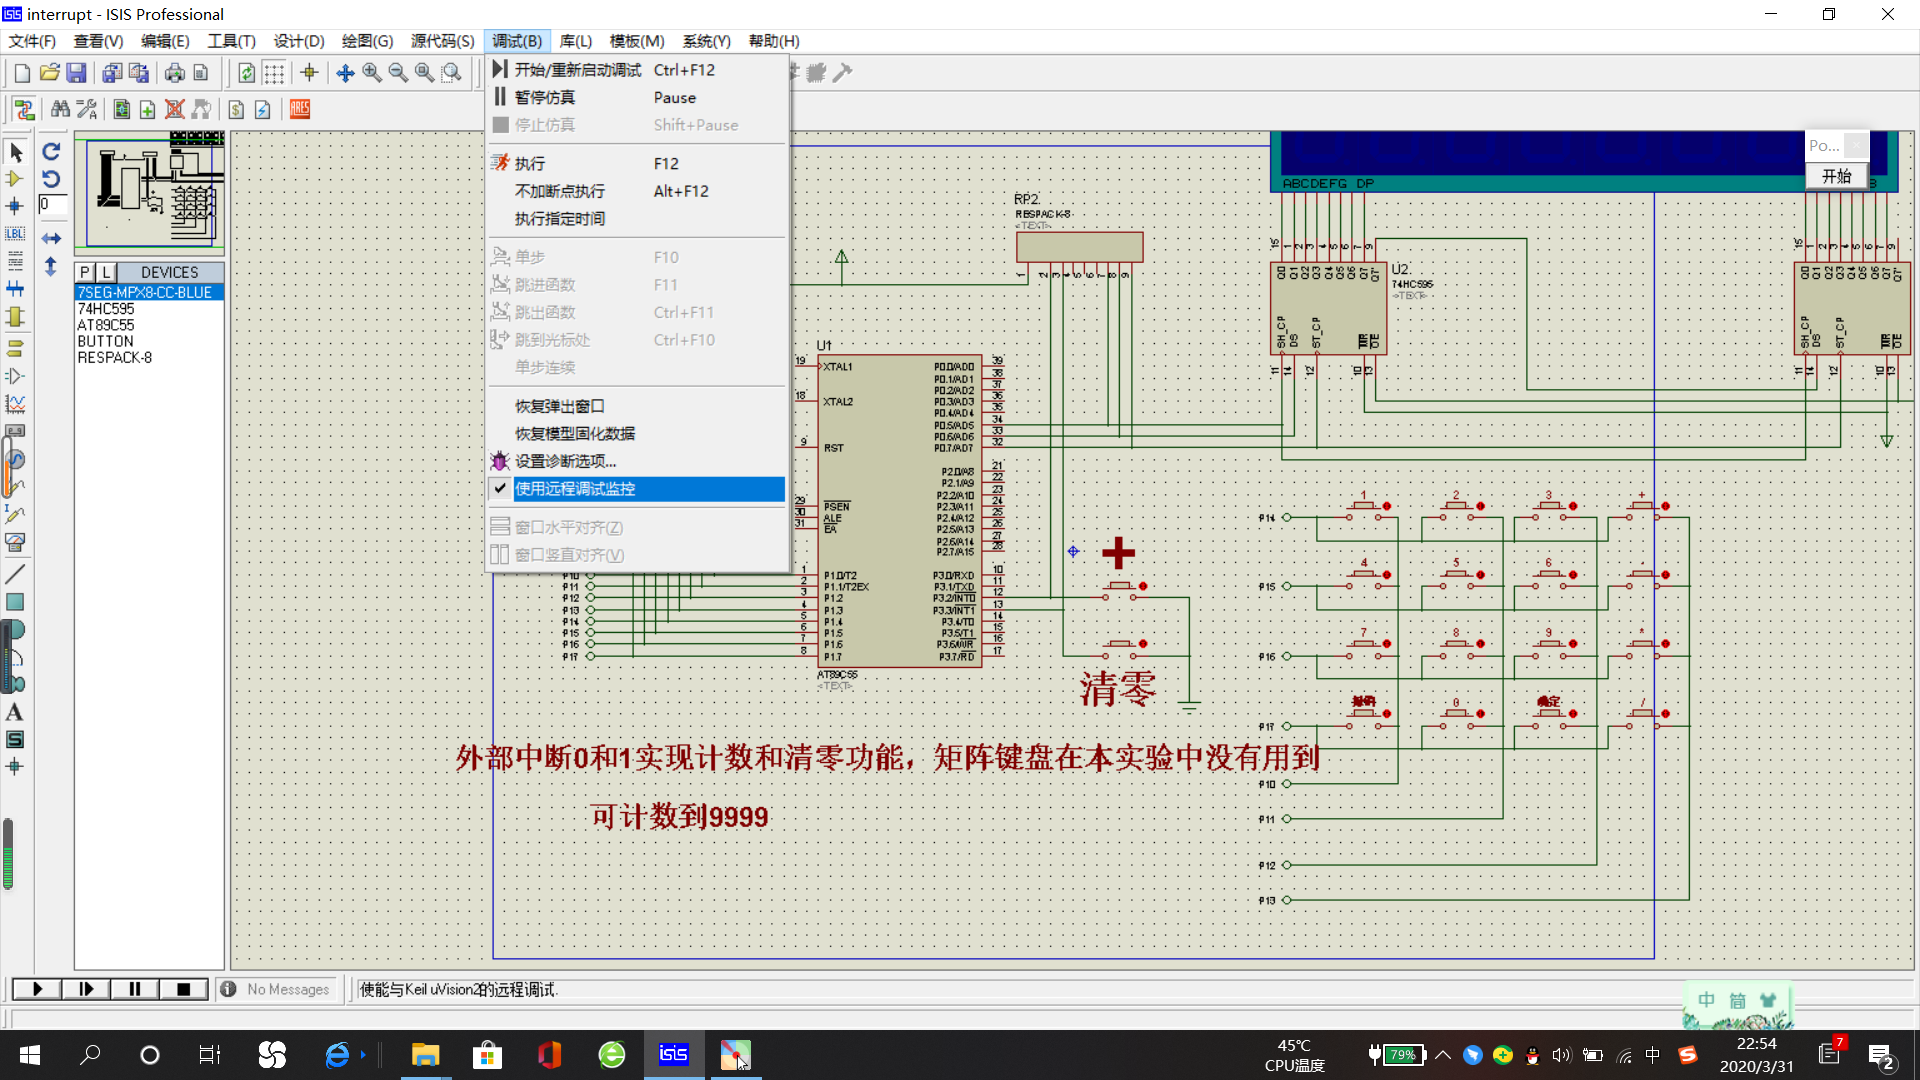Run electrical rule check lightning icon

tap(262, 109)
